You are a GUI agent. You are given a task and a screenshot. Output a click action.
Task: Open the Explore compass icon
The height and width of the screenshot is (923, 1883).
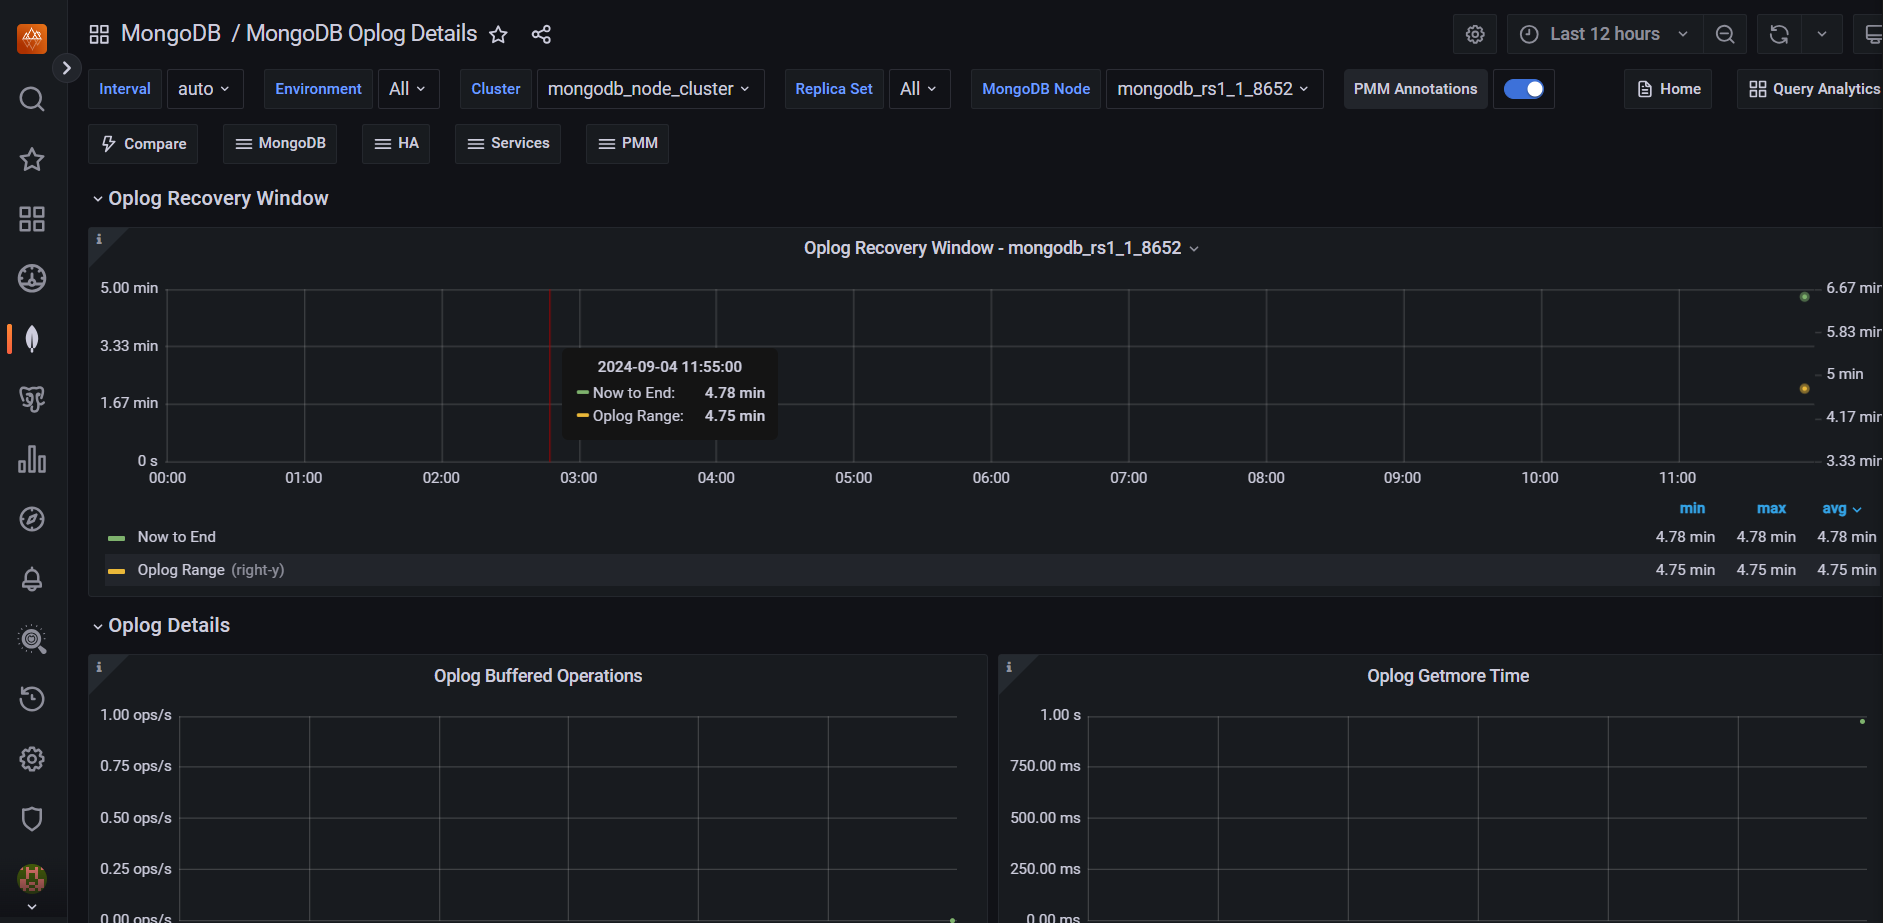click(x=32, y=519)
